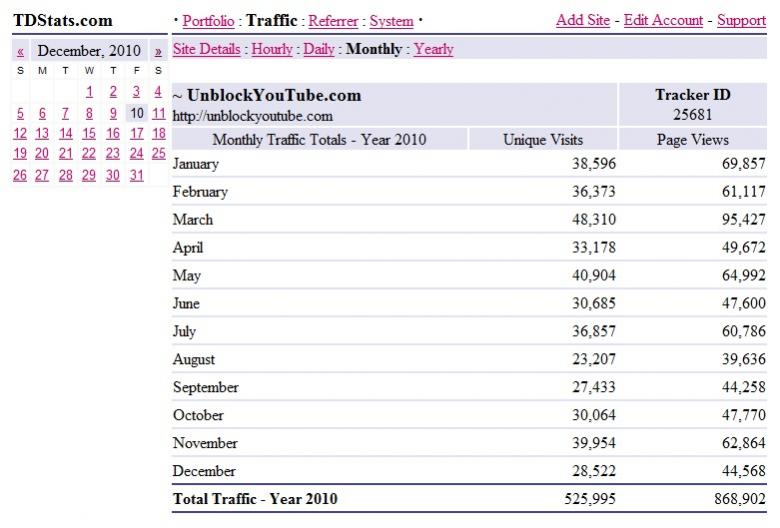Select December 31 in the calendar
The height and width of the screenshot is (528, 780).
pyautogui.click(x=136, y=175)
